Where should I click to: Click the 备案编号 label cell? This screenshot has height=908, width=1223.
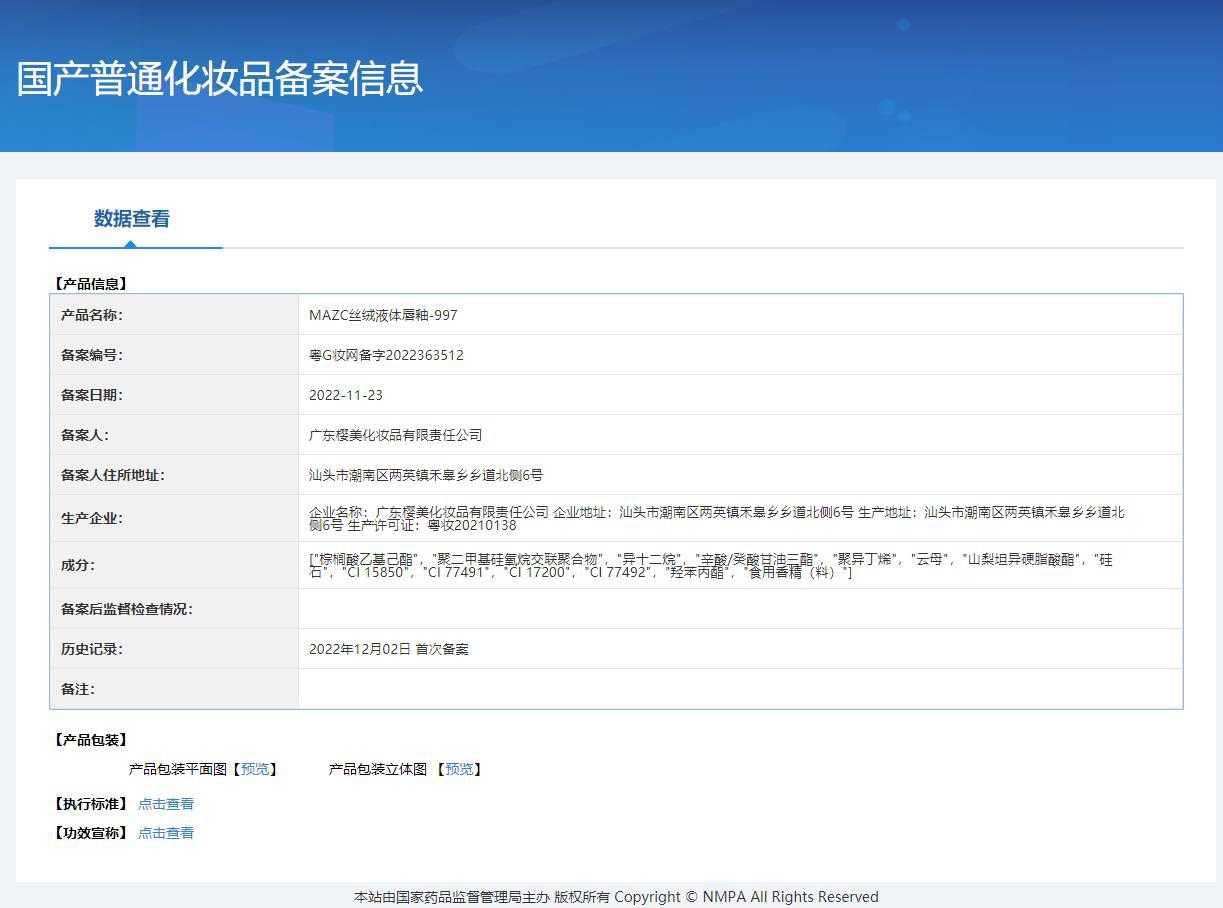(x=174, y=355)
